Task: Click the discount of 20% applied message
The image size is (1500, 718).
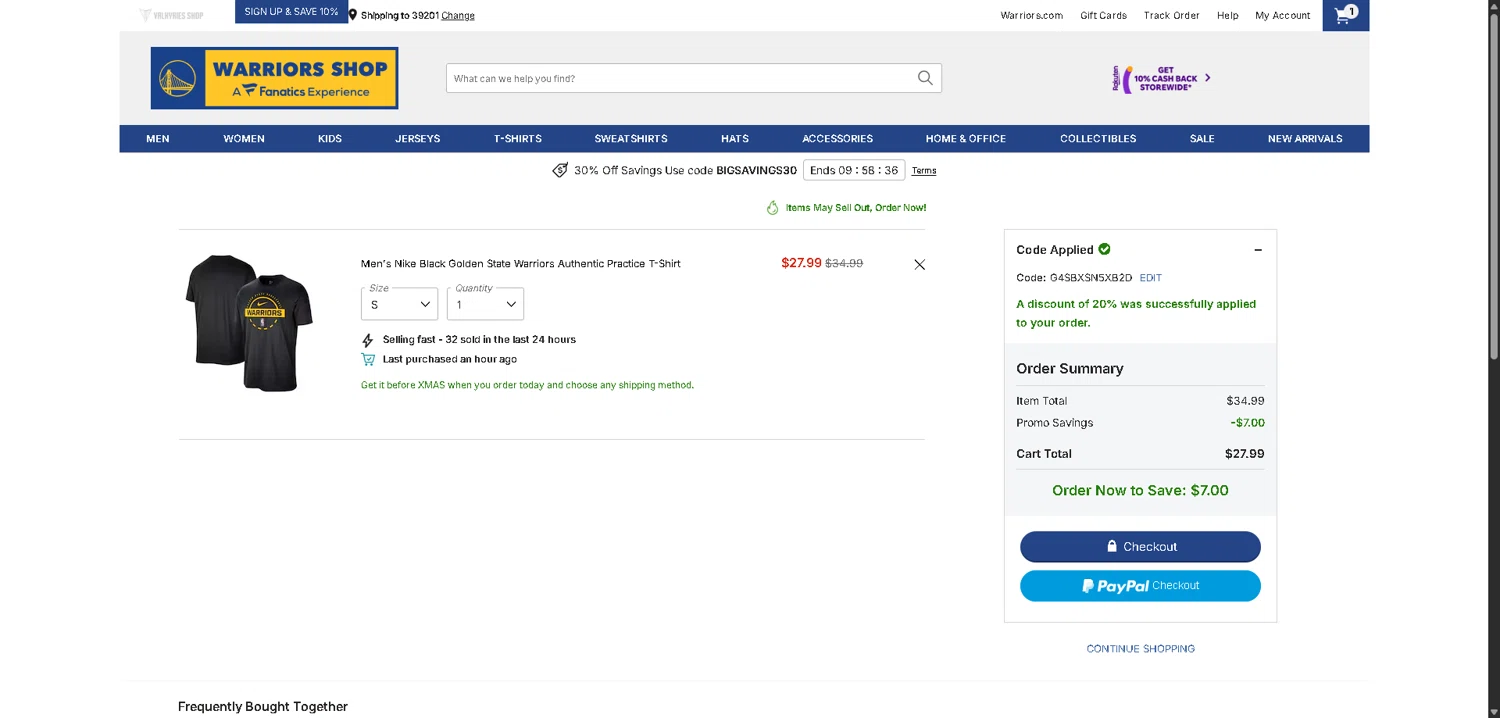Action: (x=1136, y=313)
